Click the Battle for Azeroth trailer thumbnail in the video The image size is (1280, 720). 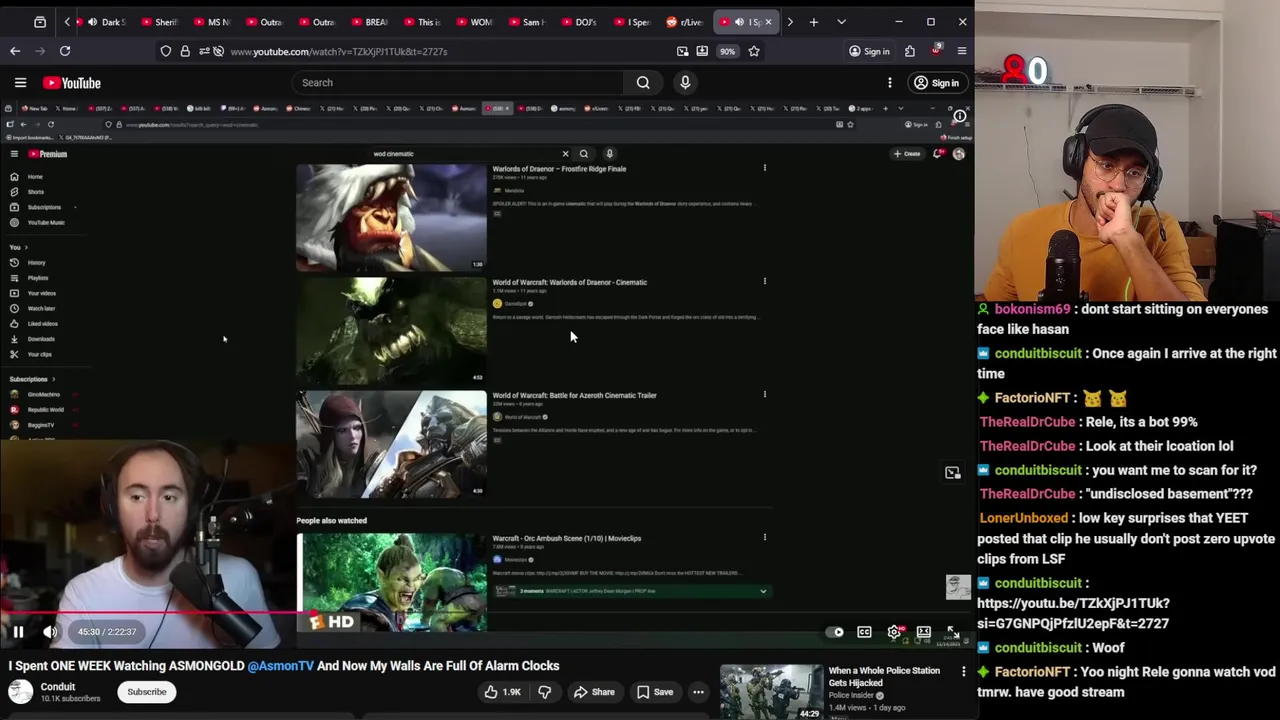391,444
